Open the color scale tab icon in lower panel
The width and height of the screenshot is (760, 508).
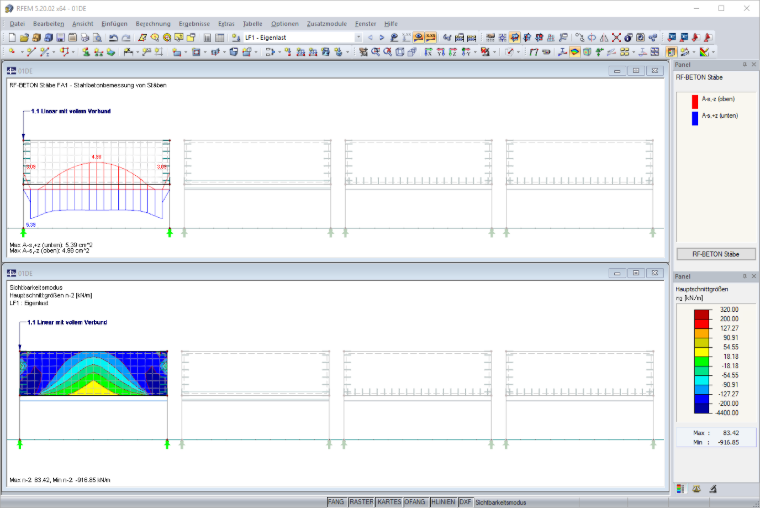pyautogui.click(x=680, y=489)
